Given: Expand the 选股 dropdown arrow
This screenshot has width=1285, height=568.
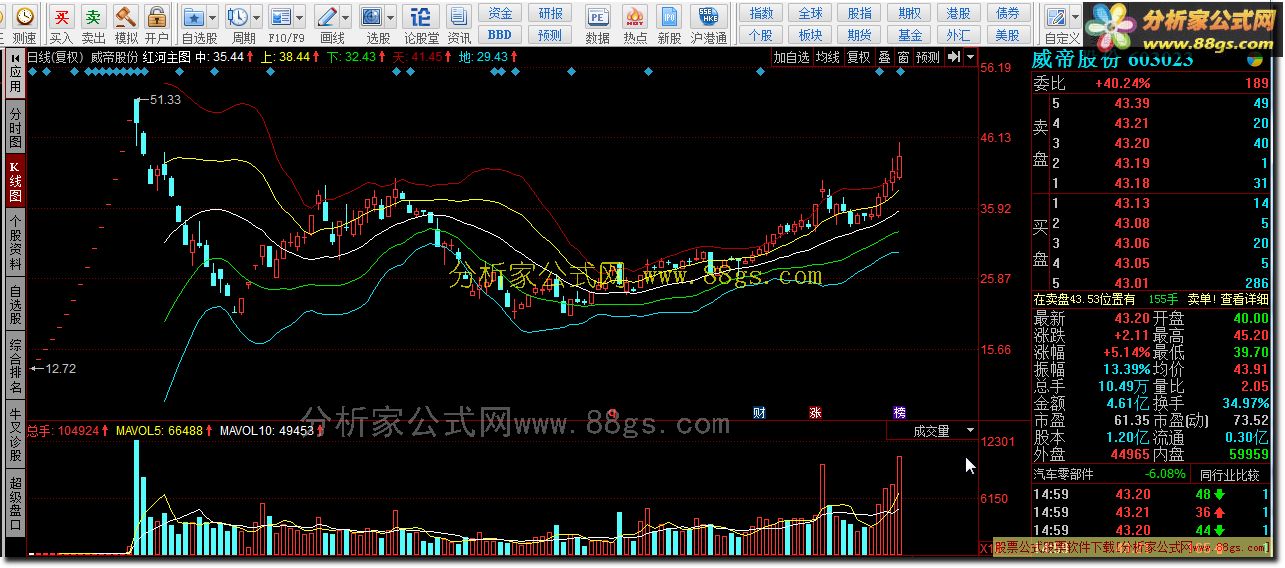Looking at the screenshot, I should 391,17.
